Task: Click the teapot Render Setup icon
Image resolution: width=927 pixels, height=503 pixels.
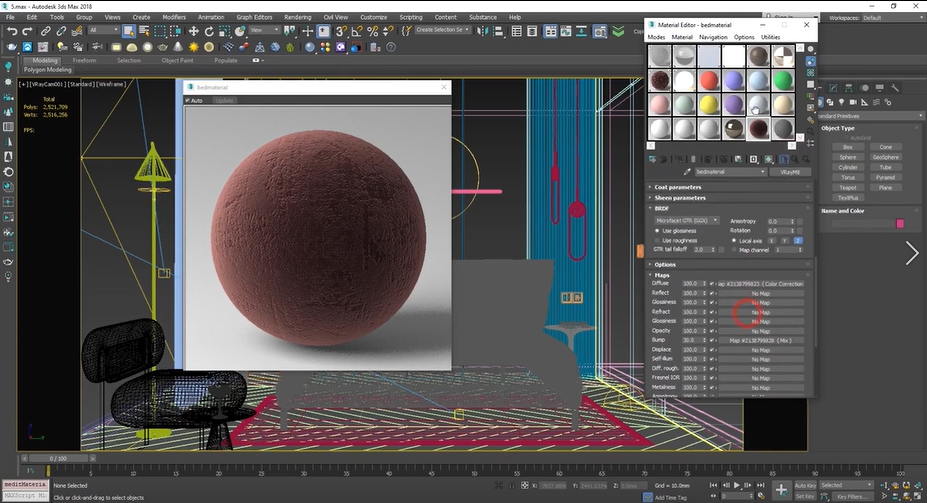Action: click(x=12, y=47)
